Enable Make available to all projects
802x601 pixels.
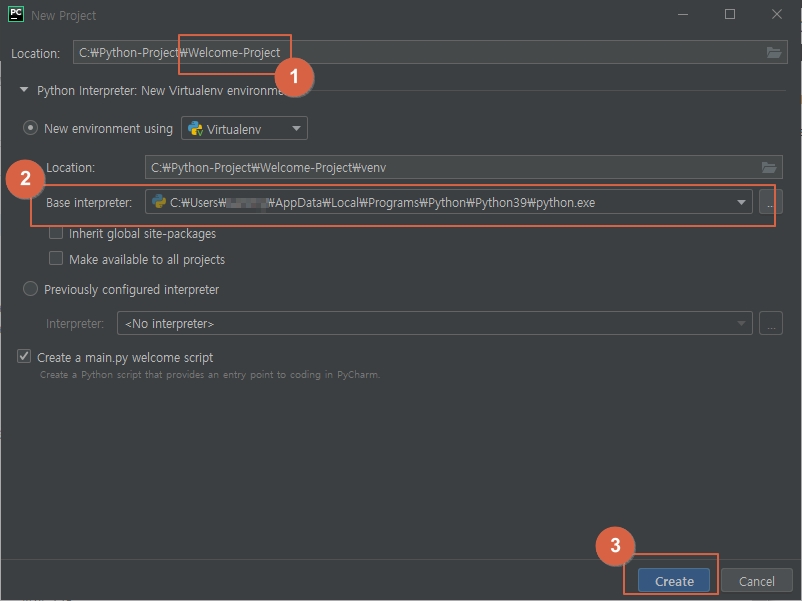coord(56,258)
